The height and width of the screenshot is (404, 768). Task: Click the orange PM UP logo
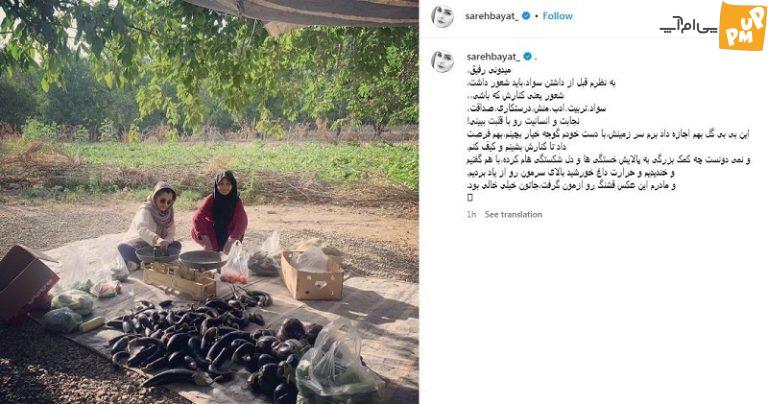point(742,25)
